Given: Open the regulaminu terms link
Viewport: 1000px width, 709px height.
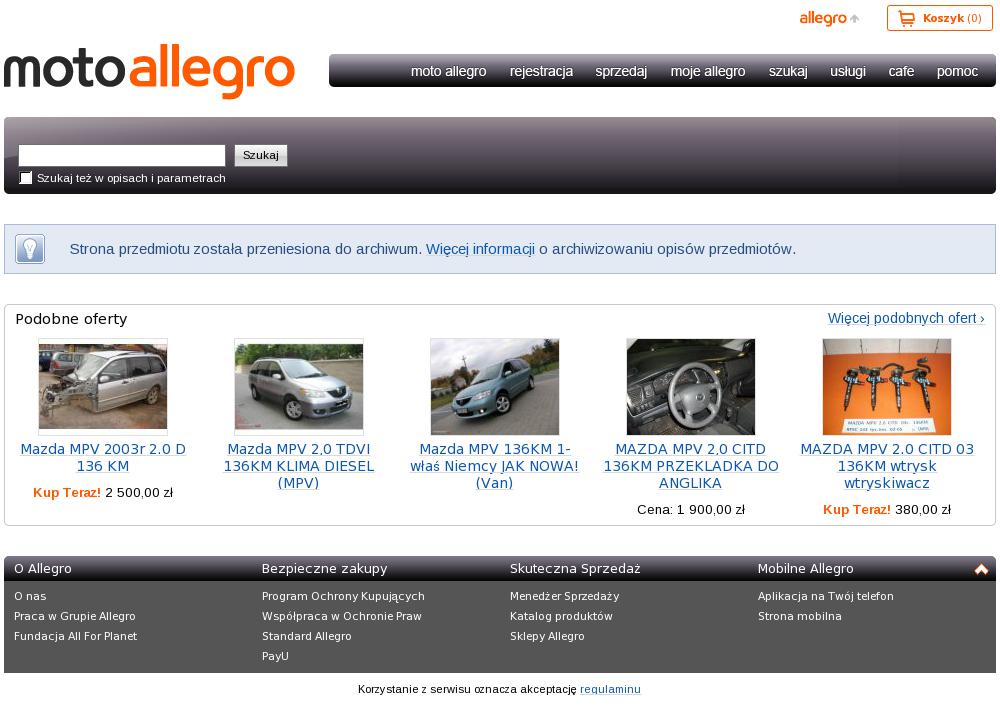Looking at the screenshot, I should 610,689.
